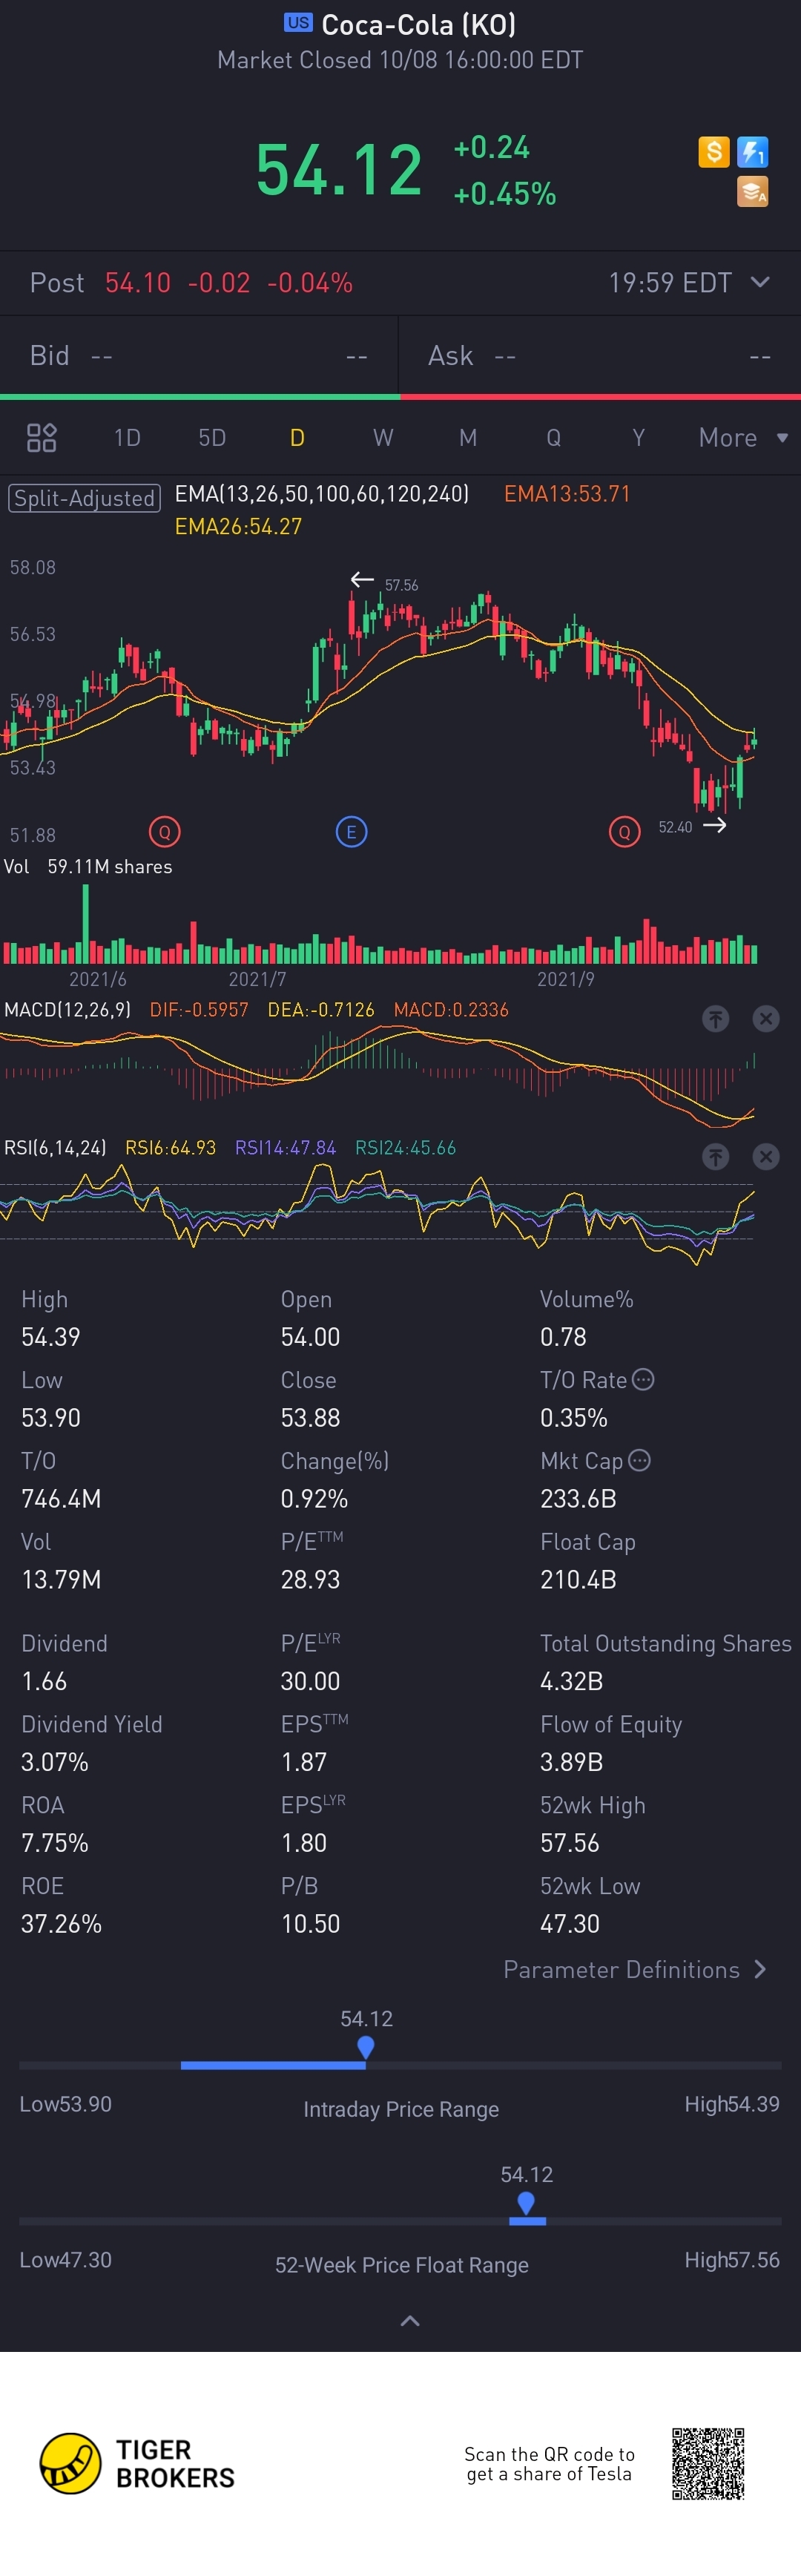Collapse the details with up chevron

[x=410, y=2321]
